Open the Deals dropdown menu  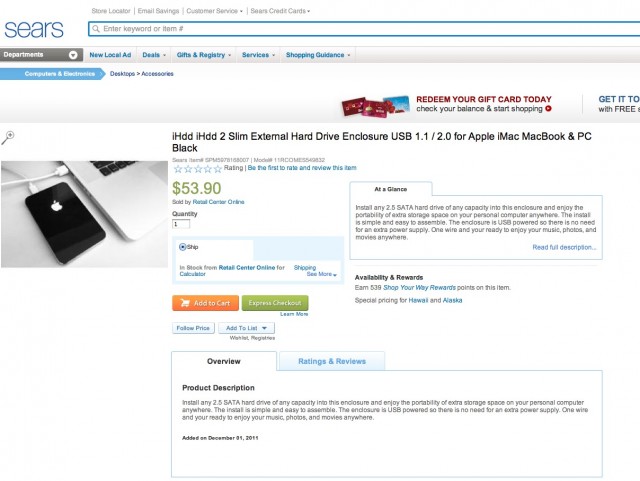(154, 55)
